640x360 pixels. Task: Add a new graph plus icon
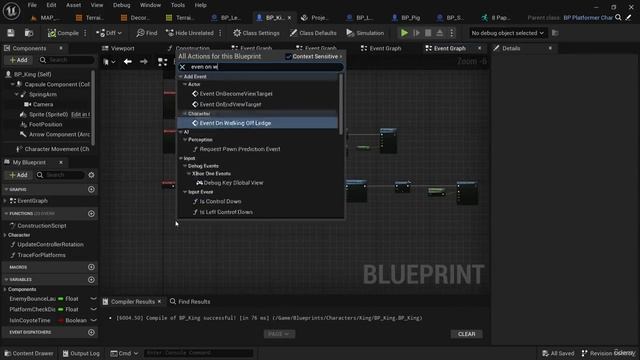pyautogui.click(x=91, y=189)
